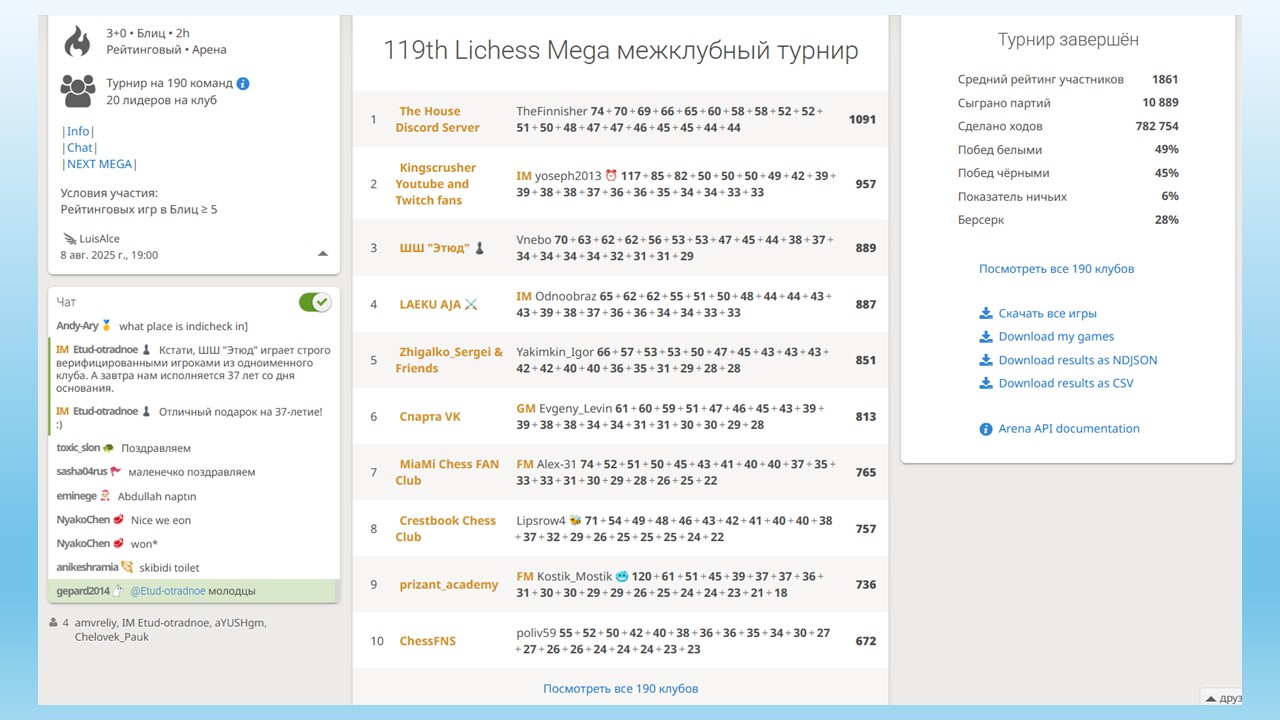
Task: Open player yoseph2013 profile
Action: [x=567, y=176]
